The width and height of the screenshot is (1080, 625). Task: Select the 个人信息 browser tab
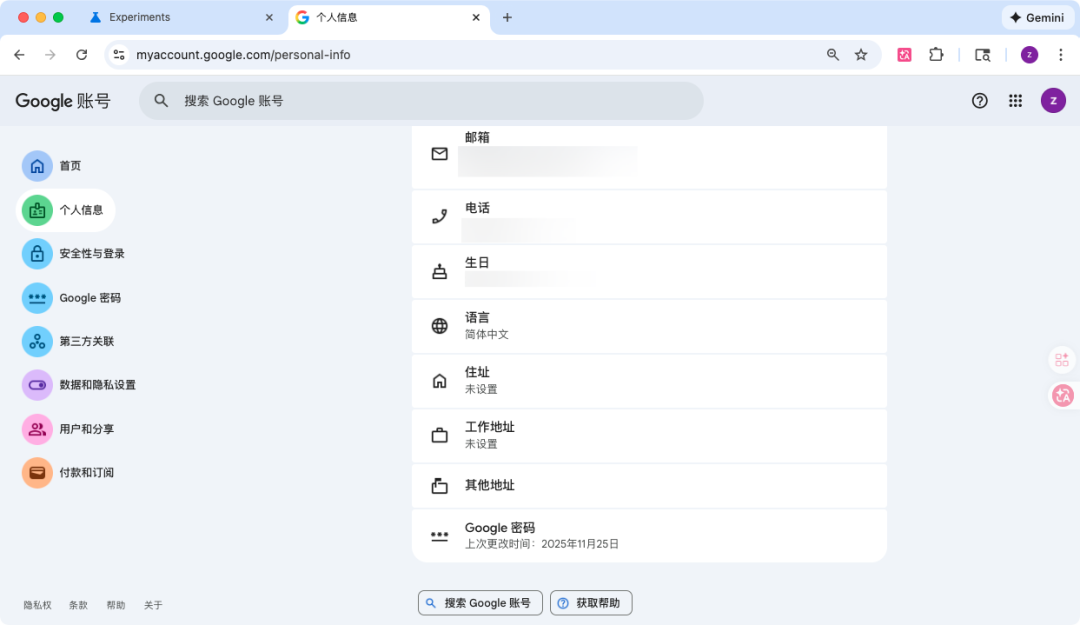click(388, 17)
